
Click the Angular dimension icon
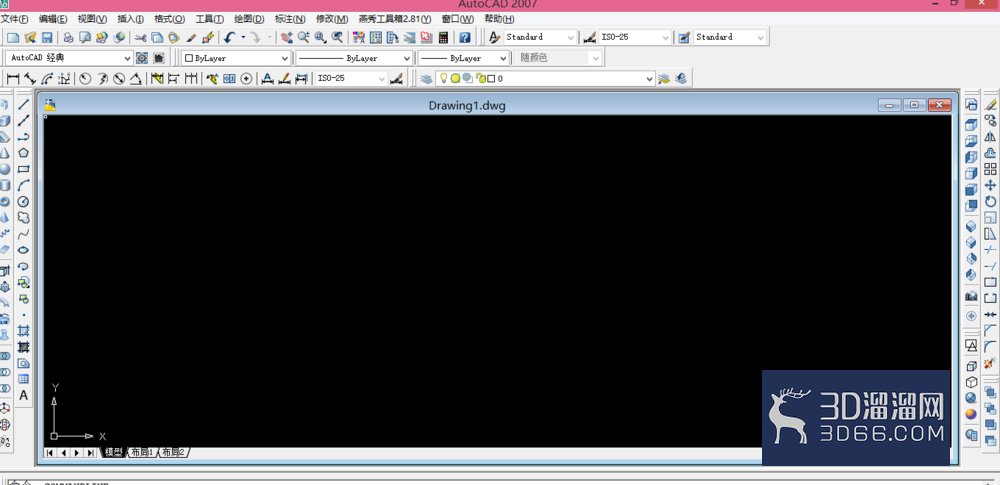coord(135,78)
